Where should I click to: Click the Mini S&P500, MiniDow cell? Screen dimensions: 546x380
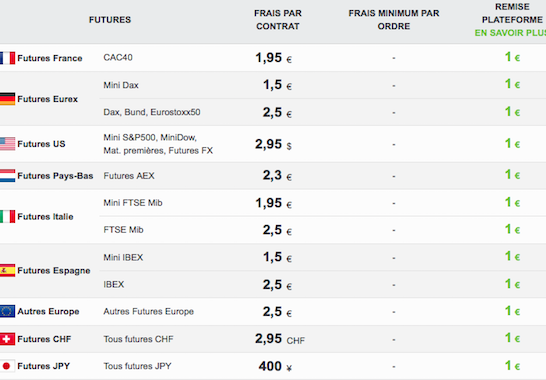(158, 144)
